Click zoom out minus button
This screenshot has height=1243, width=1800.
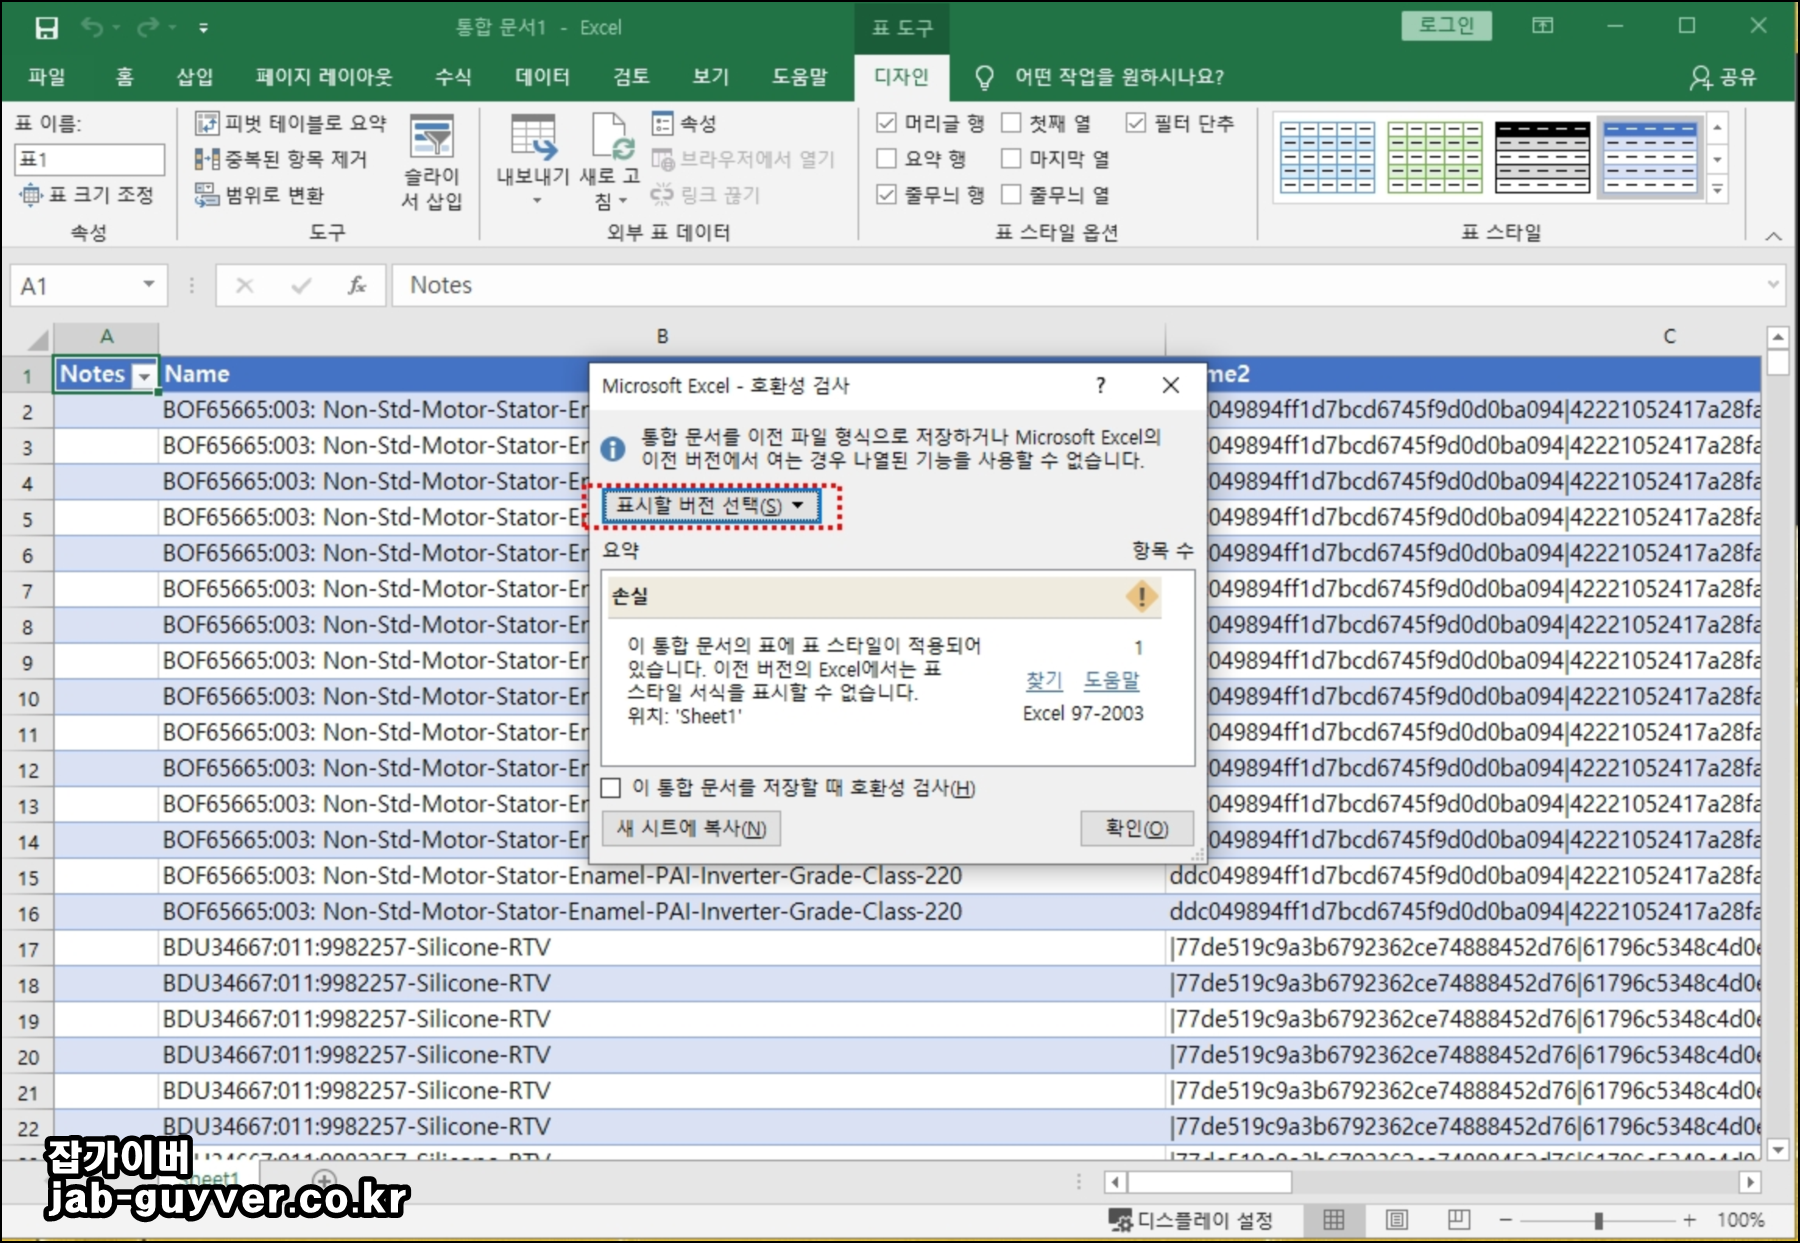[x=1505, y=1220]
